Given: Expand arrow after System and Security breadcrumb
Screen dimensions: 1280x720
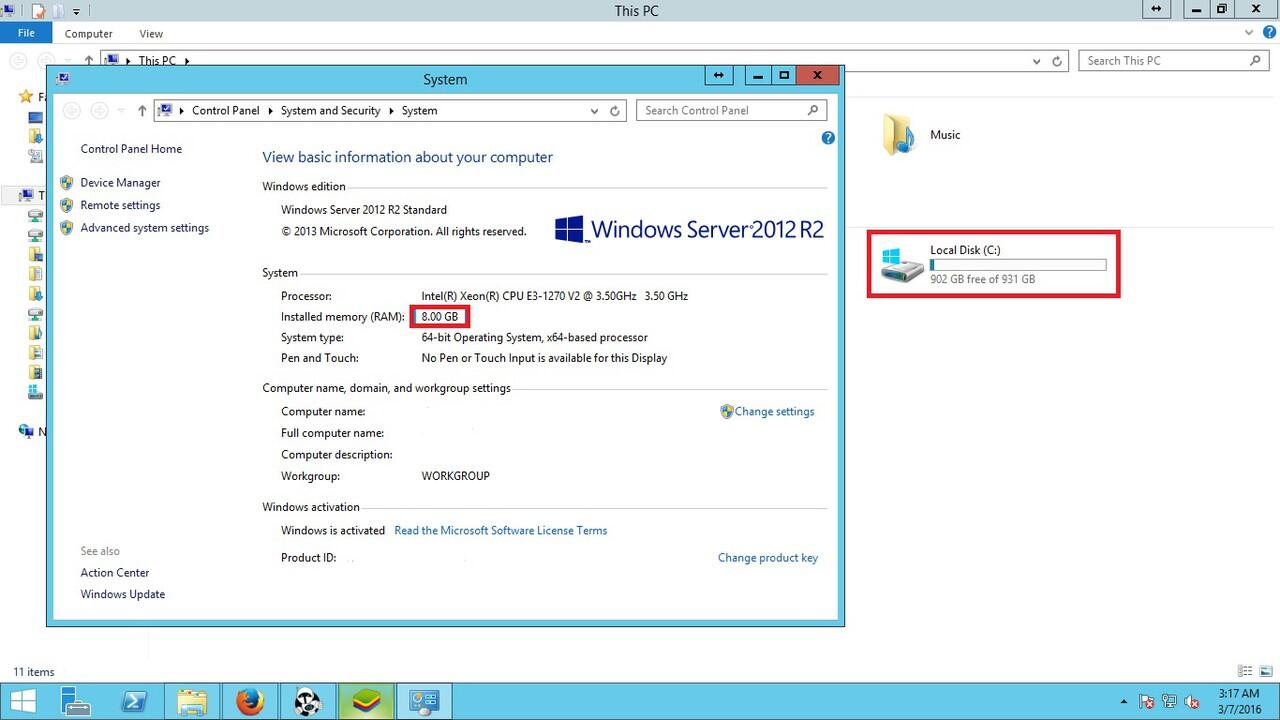Looking at the screenshot, I should pos(391,111).
